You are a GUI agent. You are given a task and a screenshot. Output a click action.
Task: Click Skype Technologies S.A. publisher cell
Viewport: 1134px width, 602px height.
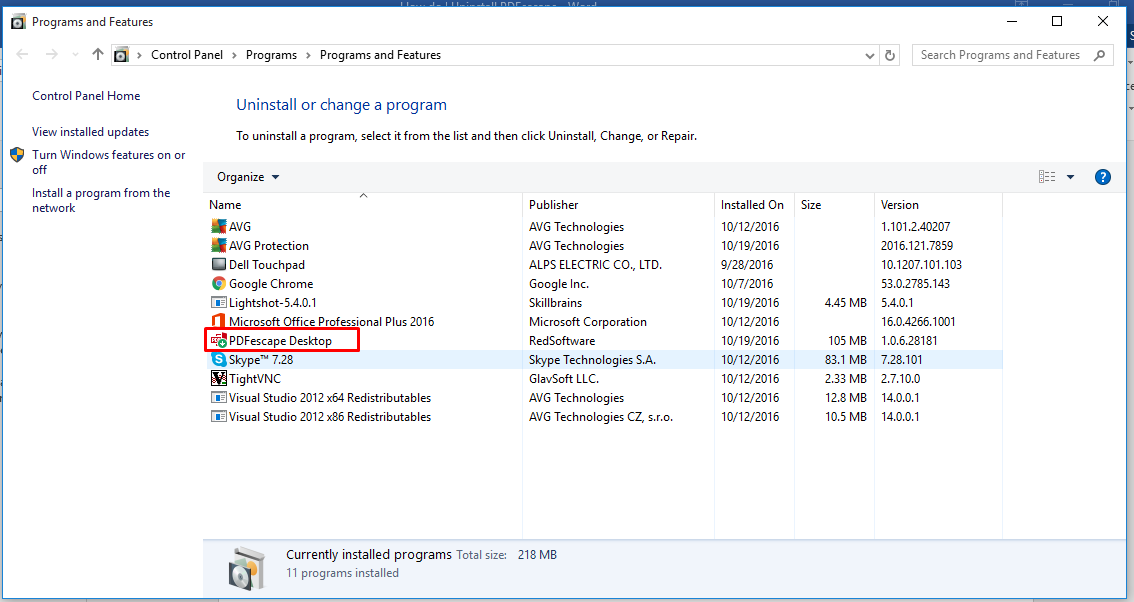click(592, 360)
